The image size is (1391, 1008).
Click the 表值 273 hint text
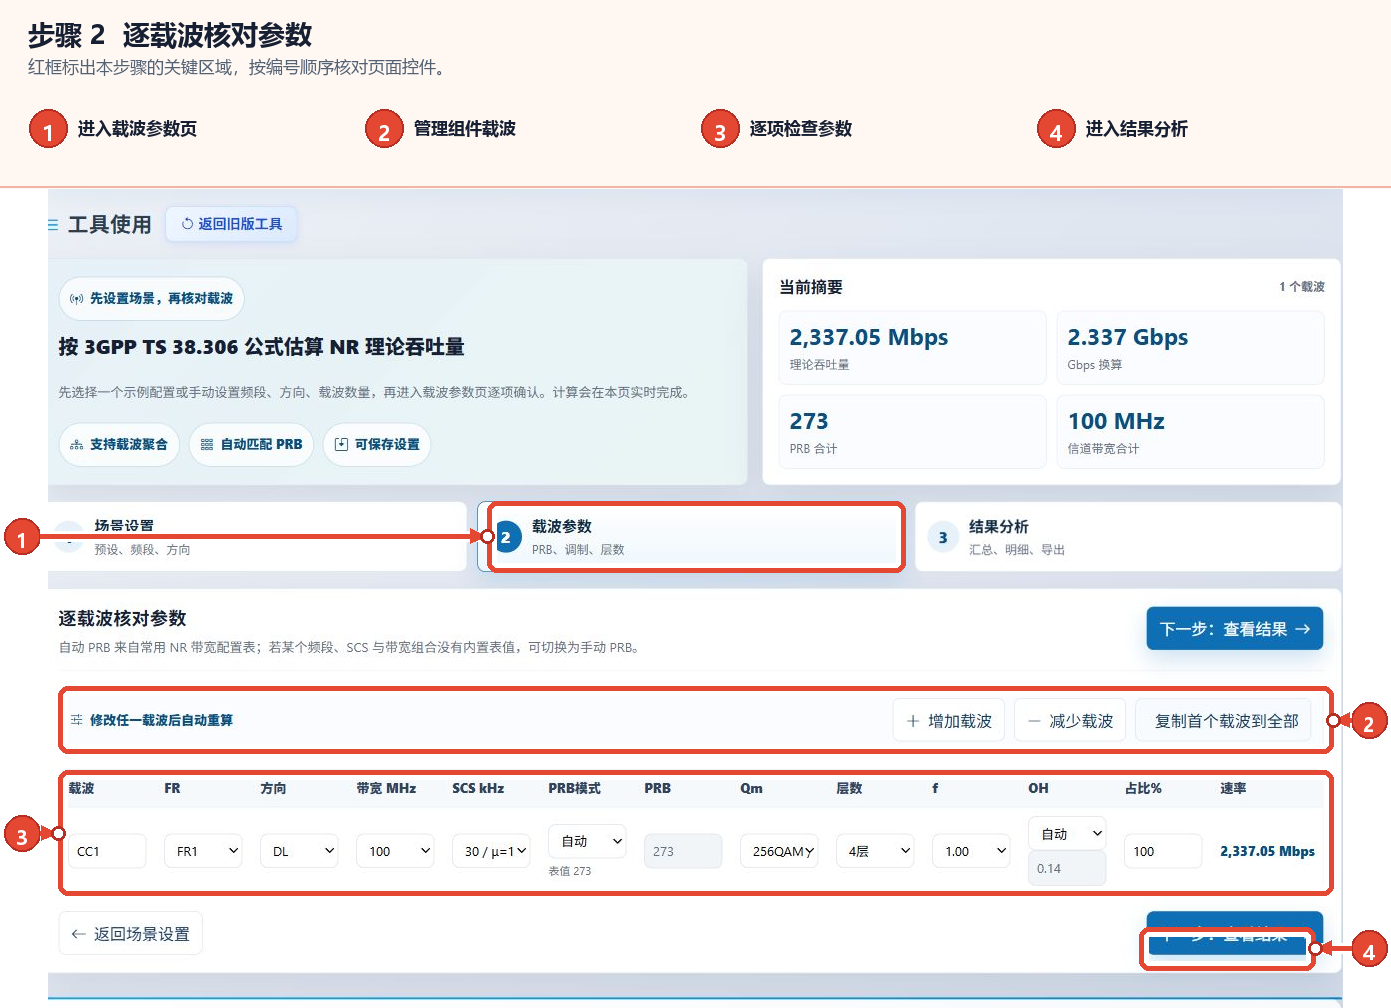click(569, 871)
